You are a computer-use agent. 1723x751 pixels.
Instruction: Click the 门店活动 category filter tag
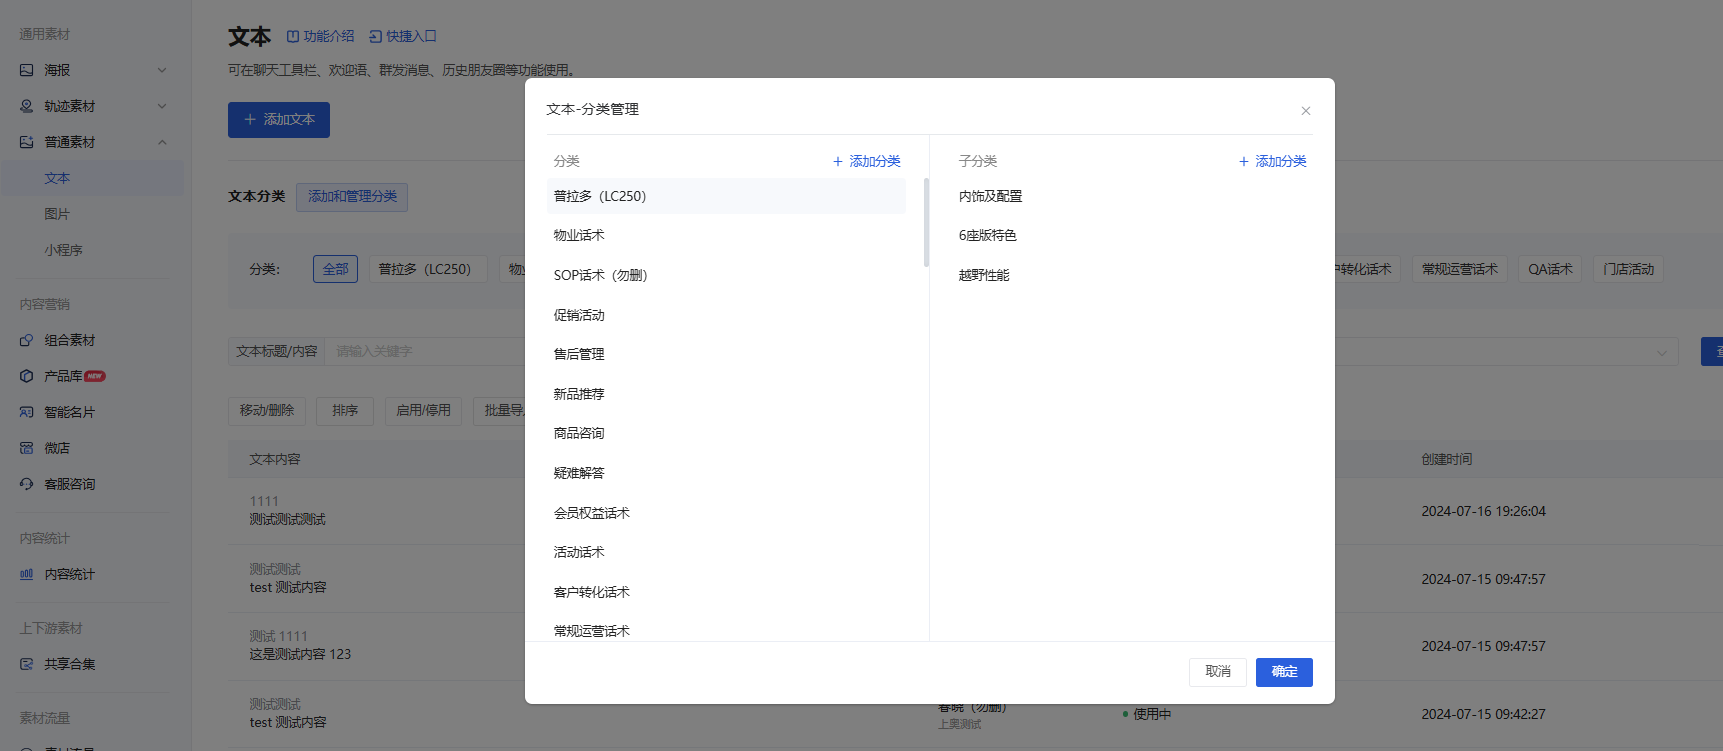point(1628,269)
